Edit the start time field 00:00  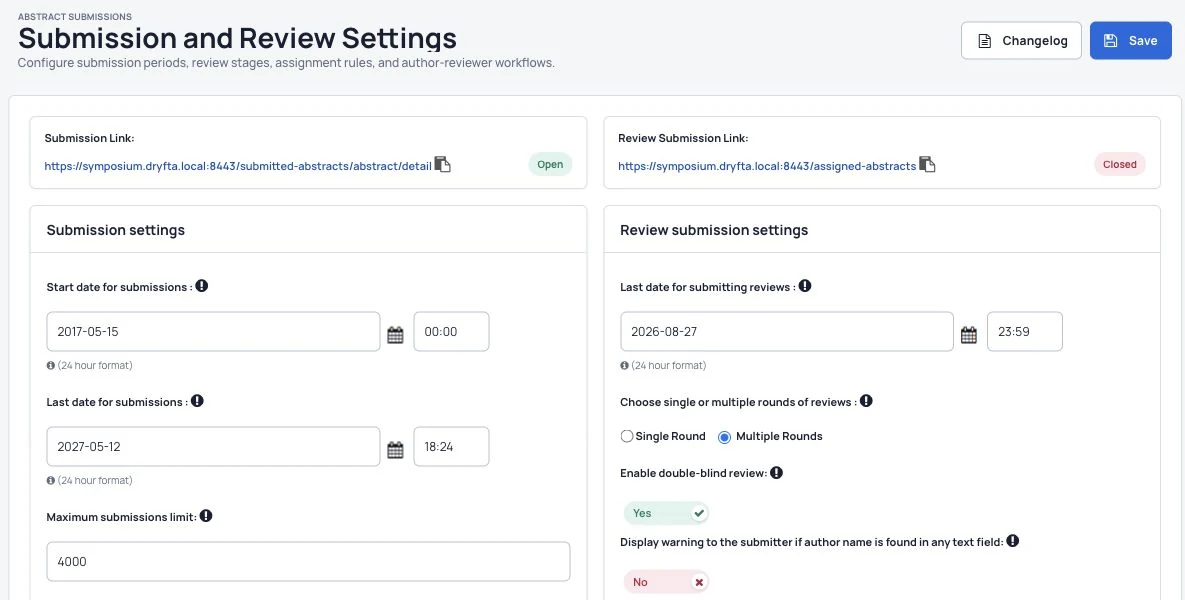pos(451,332)
